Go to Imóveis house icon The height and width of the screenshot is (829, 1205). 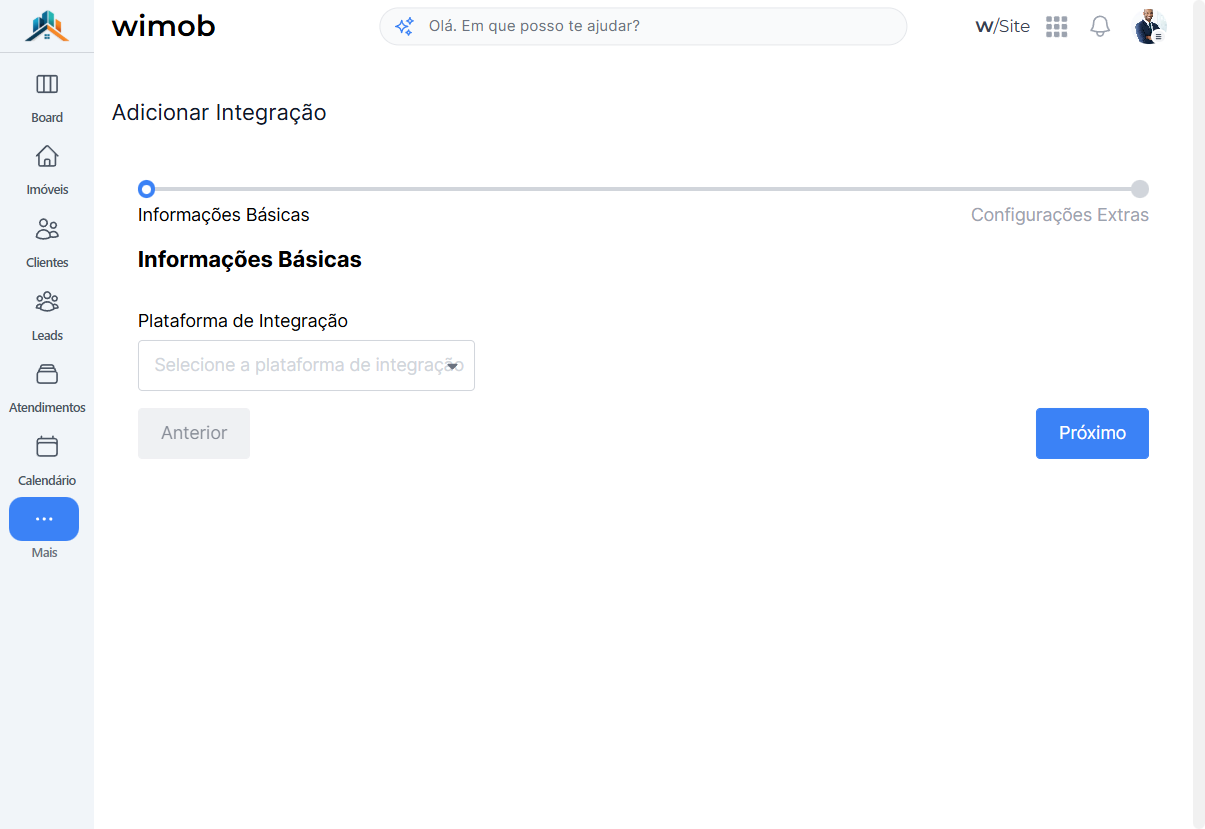[x=47, y=156]
